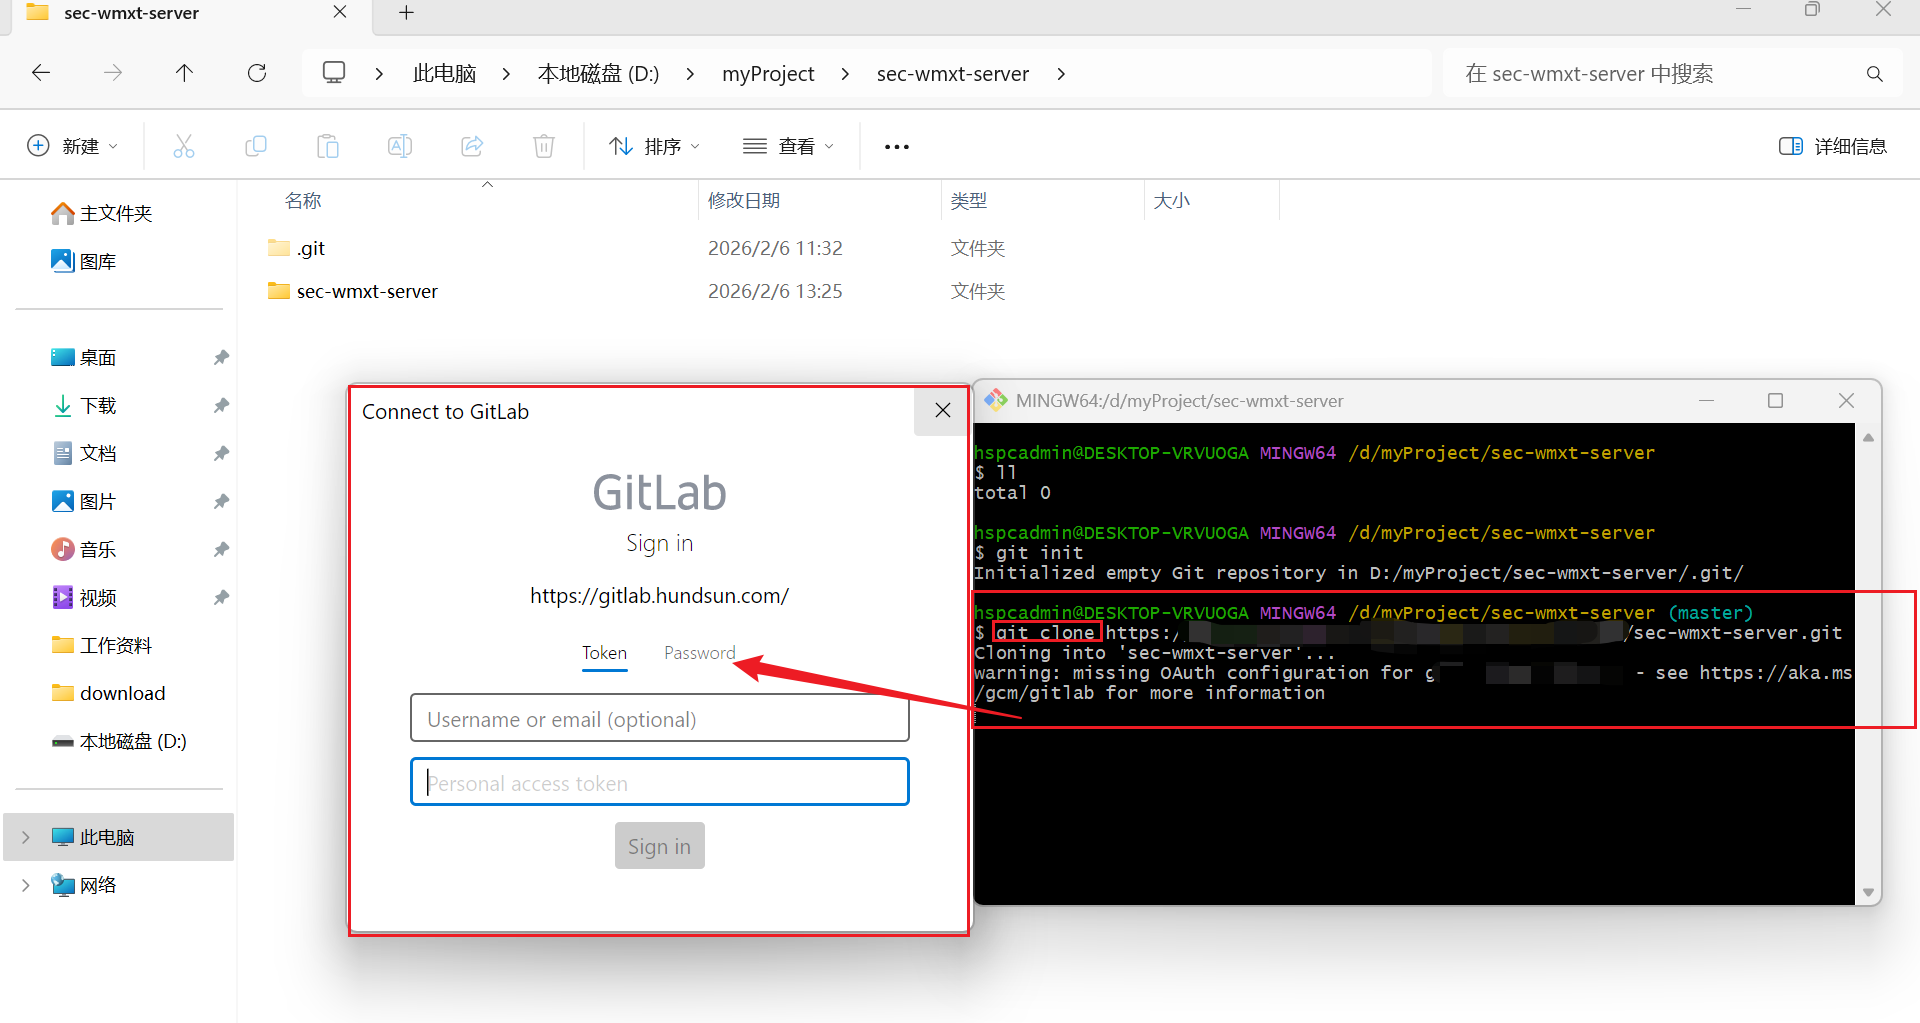The image size is (1920, 1023).
Task: Click the Rename icon in toolbar
Action: pos(400,146)
